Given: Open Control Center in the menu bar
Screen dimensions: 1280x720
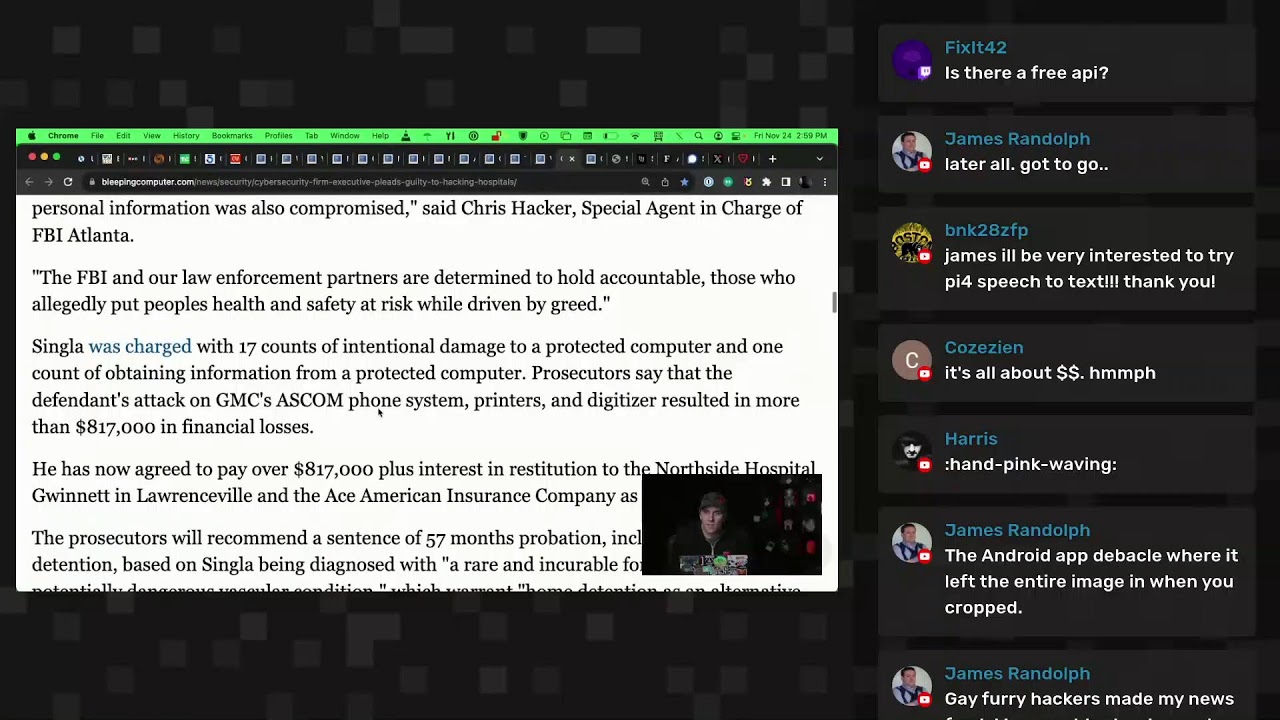Looking at the screenshot, I should pos(736,136).
